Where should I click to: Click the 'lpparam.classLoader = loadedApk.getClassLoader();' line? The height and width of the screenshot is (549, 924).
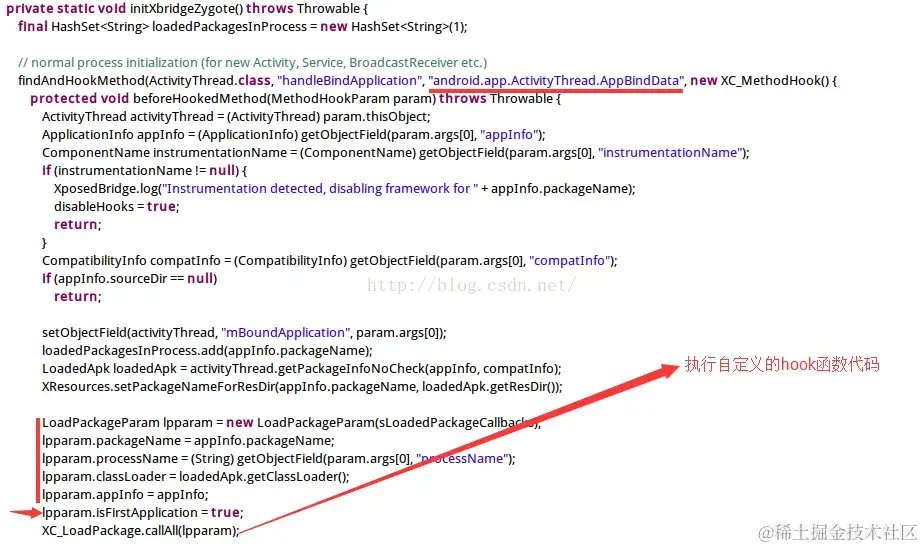coord(196,477)
